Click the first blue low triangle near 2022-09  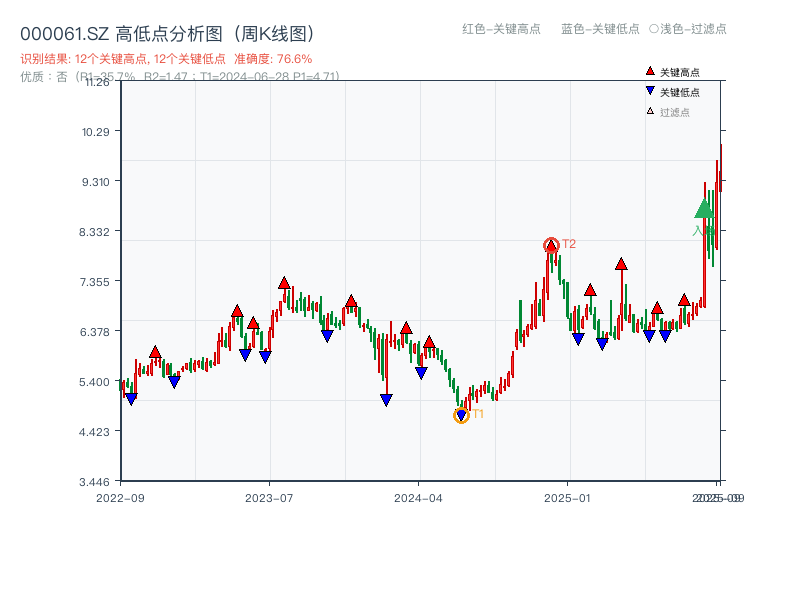(x=131, y=399)
